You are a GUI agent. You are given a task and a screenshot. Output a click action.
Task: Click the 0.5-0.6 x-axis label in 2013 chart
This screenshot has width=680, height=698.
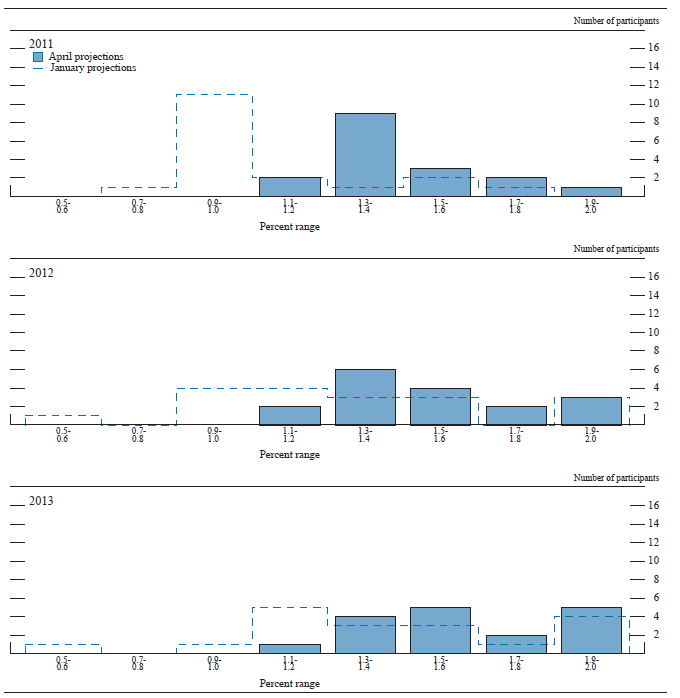pos(62,662)
